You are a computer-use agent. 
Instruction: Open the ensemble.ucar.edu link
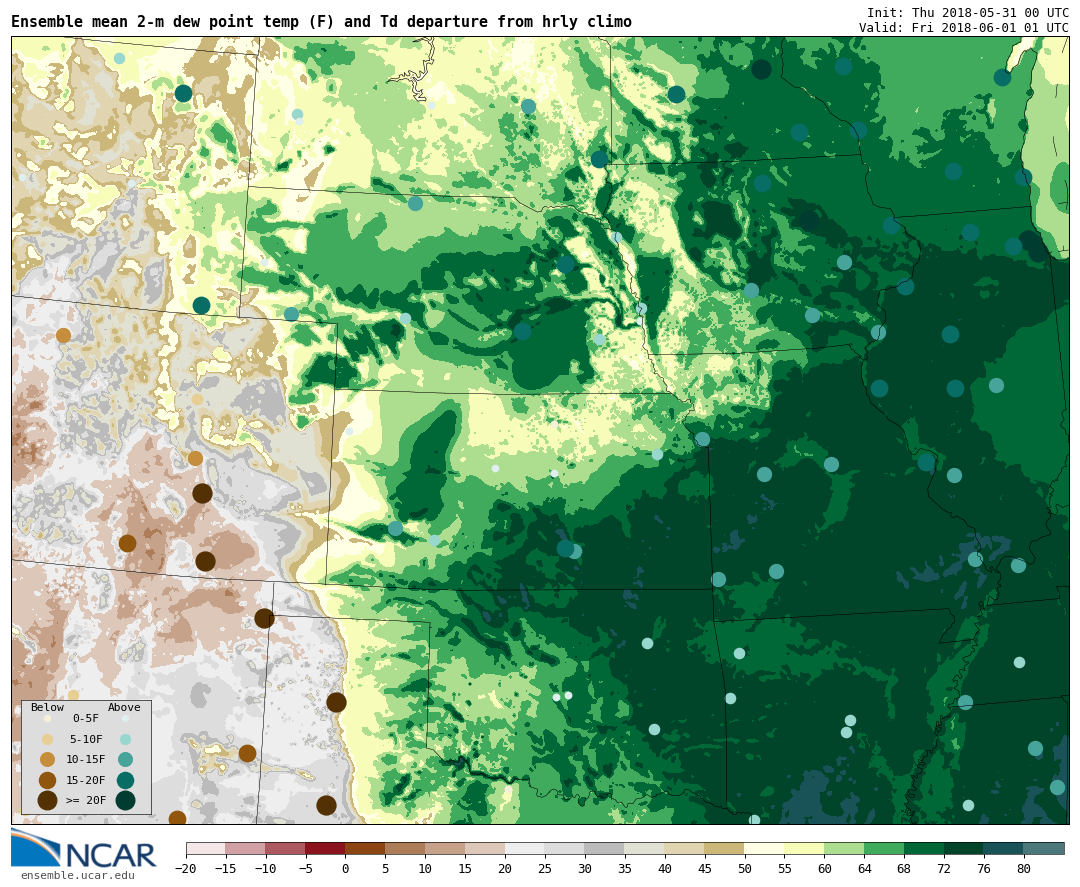77,875
